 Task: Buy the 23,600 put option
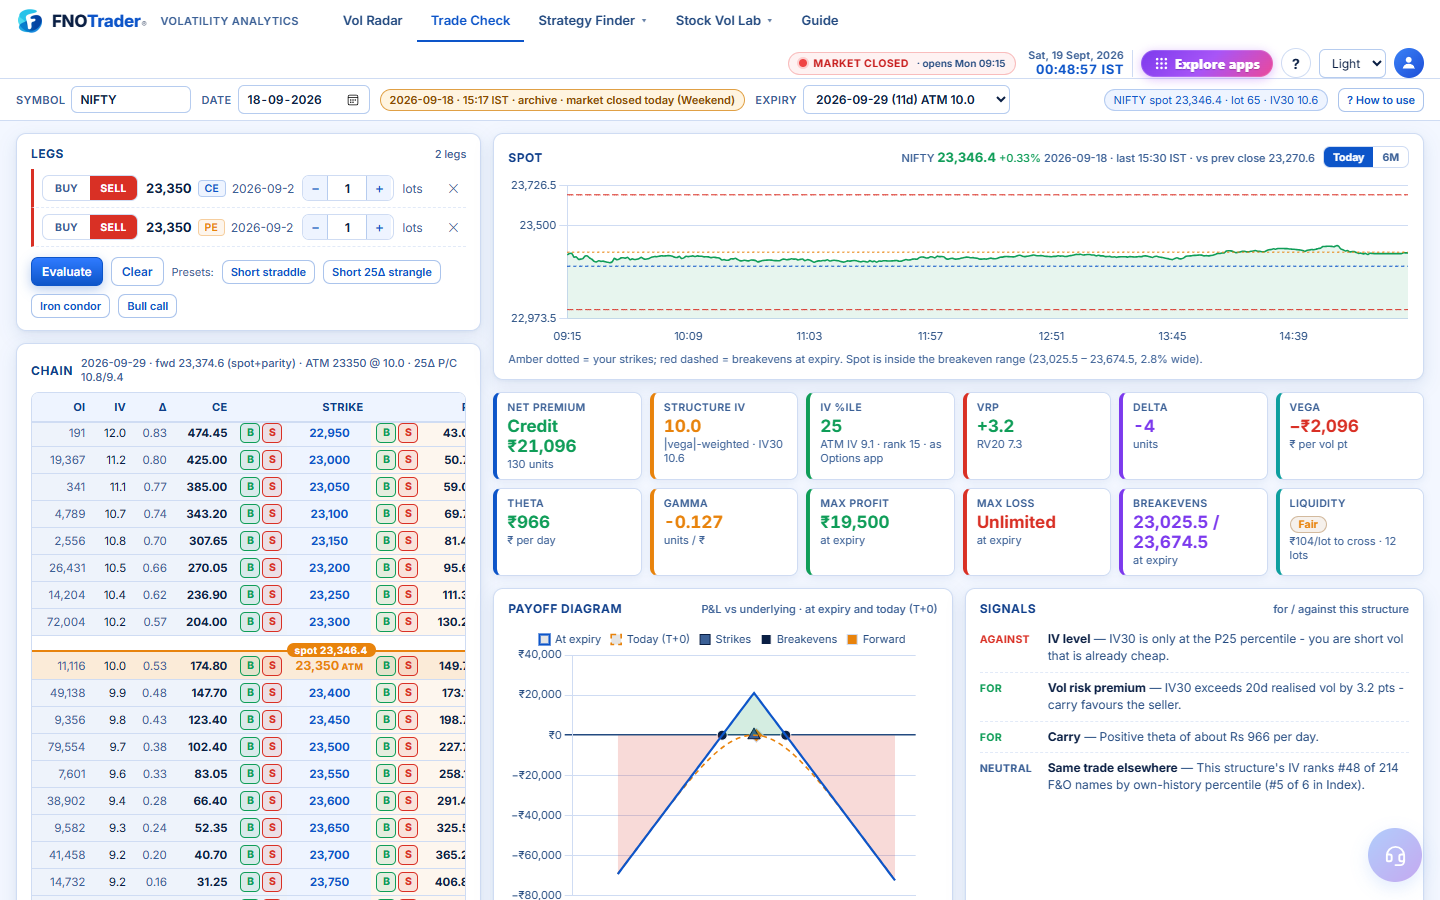[386, 801]
